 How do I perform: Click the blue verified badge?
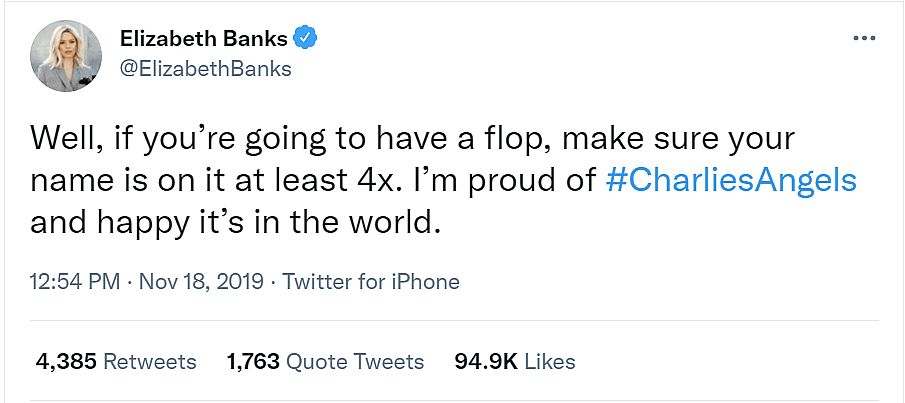click(x=305, y=39)
